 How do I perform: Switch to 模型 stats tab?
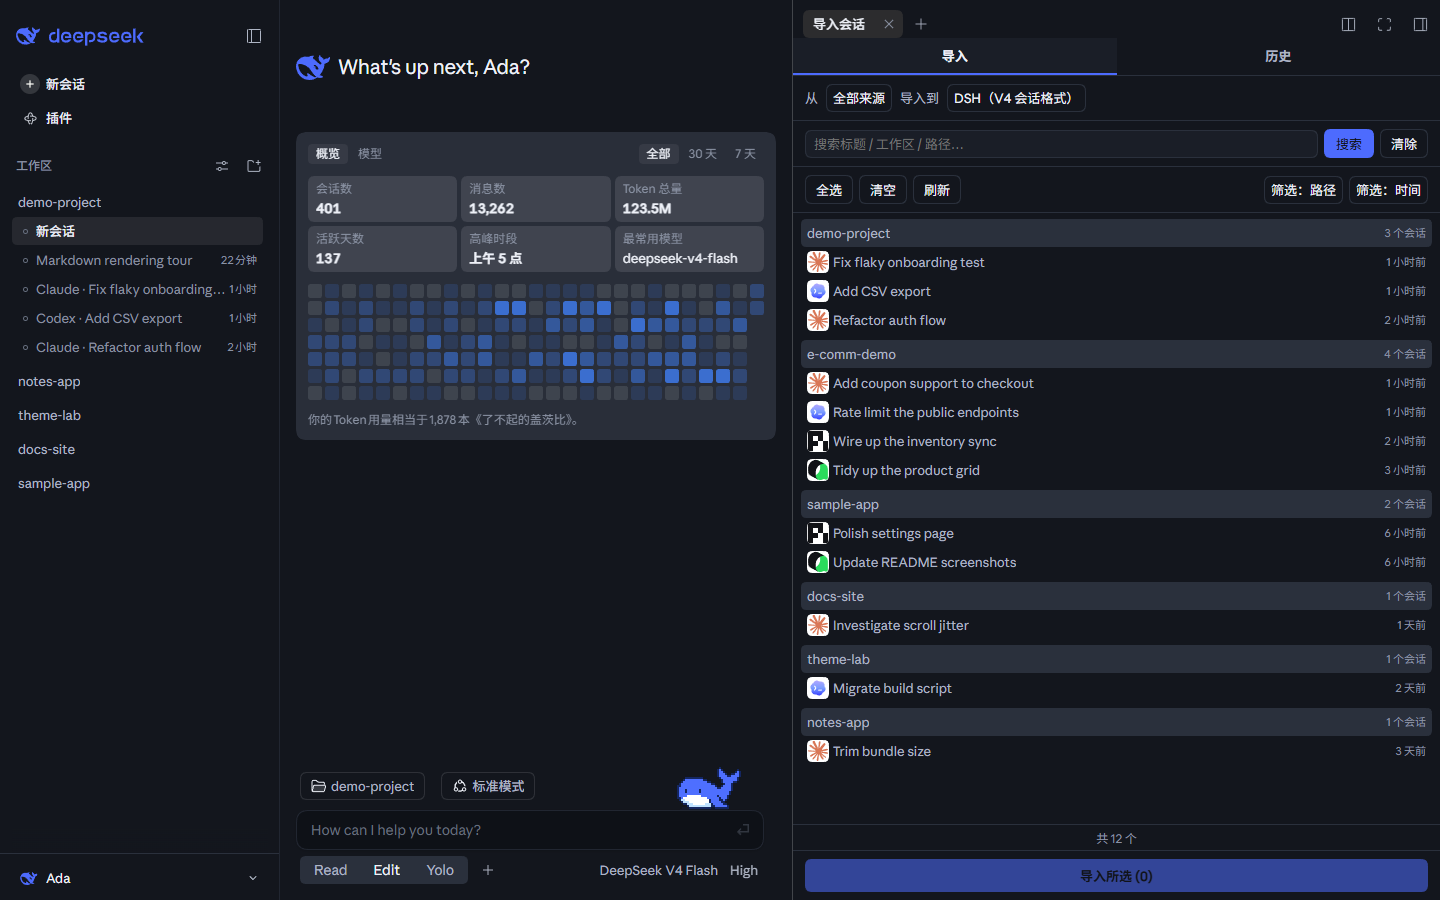[370, 154]
